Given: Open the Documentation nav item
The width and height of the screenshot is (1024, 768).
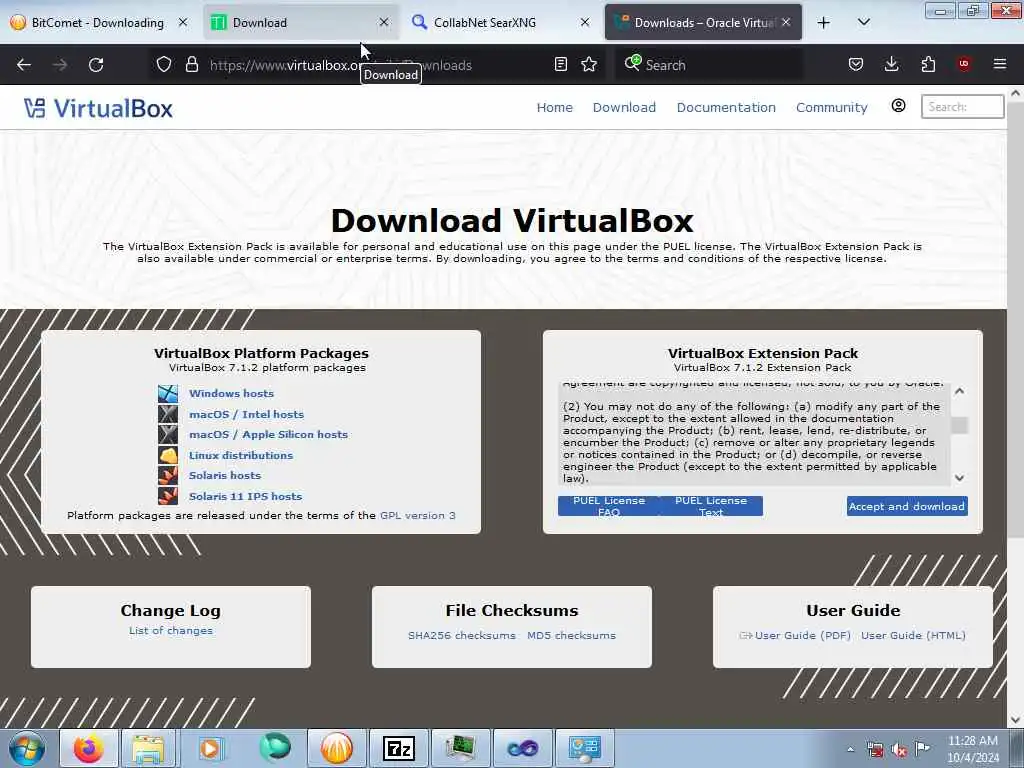Looking at the screenshot, I should pyautogui.click(x=726, y=107).
